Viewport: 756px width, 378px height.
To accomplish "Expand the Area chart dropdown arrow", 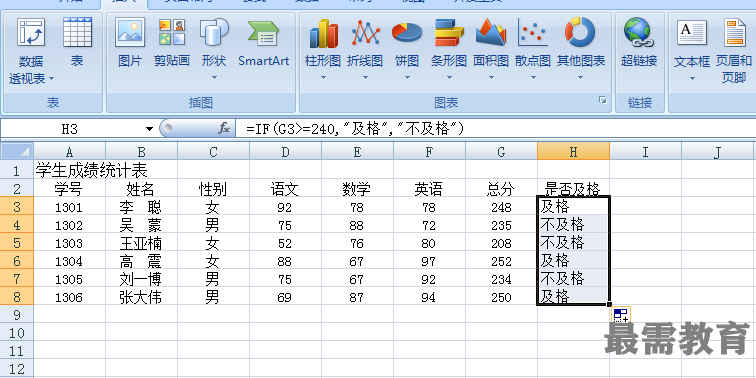I will click(491, 78).
